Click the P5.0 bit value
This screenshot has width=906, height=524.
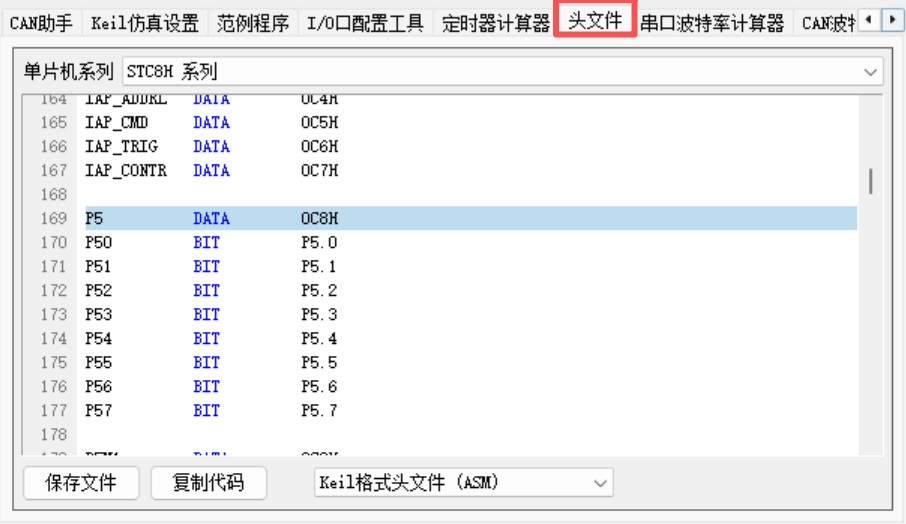tap(319, 243)
